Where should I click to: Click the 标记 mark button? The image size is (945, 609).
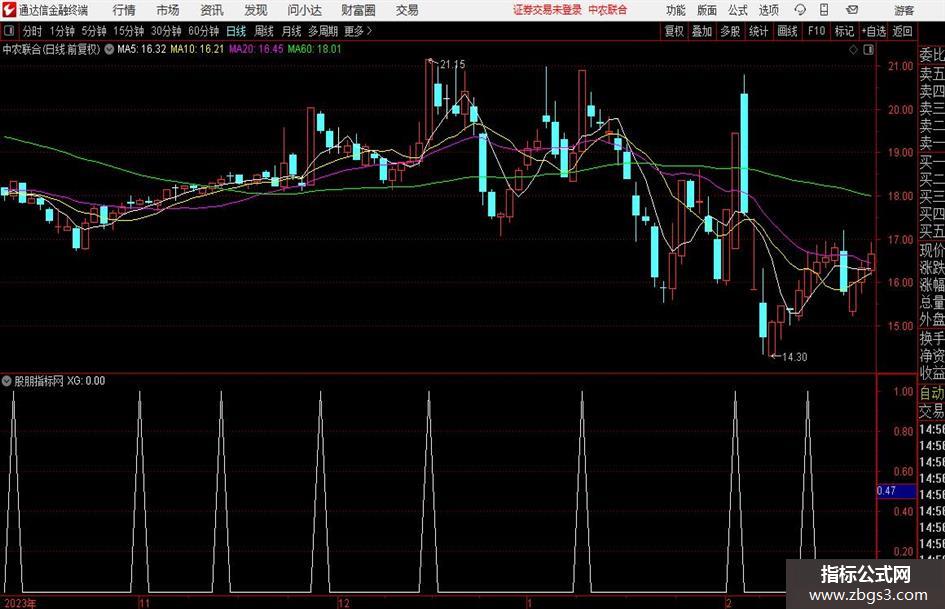[844, 31]
